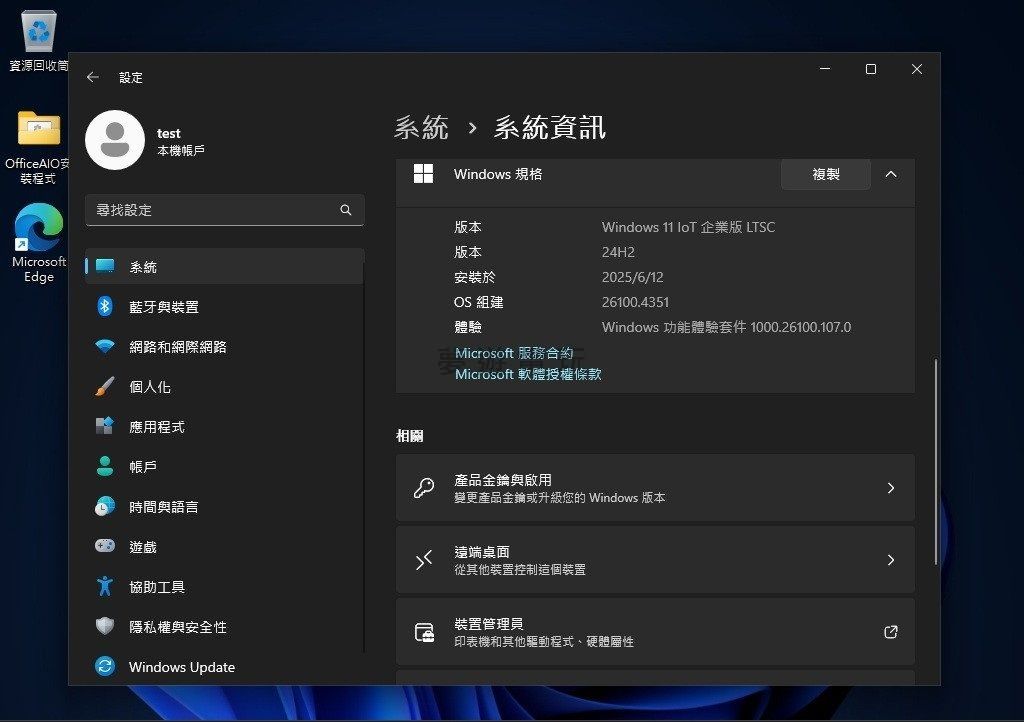Click the Bluetooth icon beside 藍牙與裝置

click(x=105, y=306)
